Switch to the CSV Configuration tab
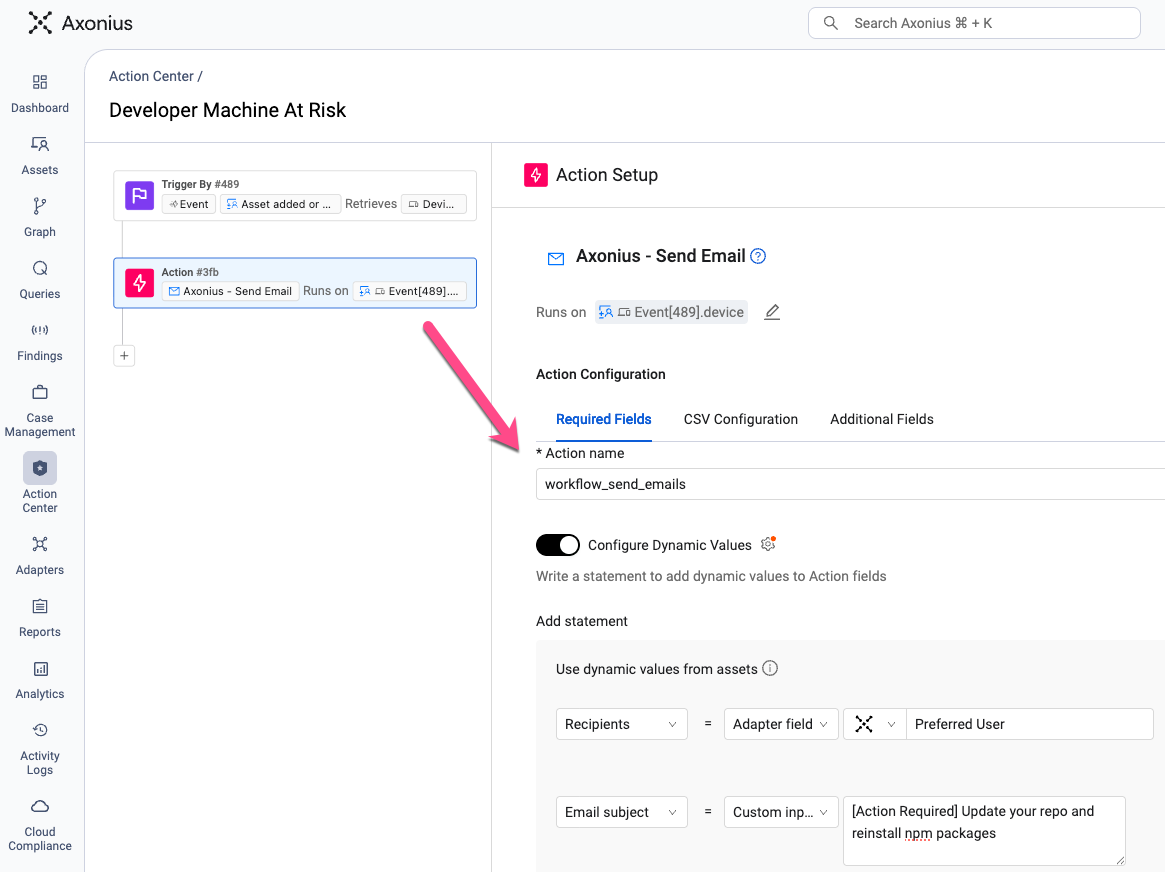 [x=741, y=420]
